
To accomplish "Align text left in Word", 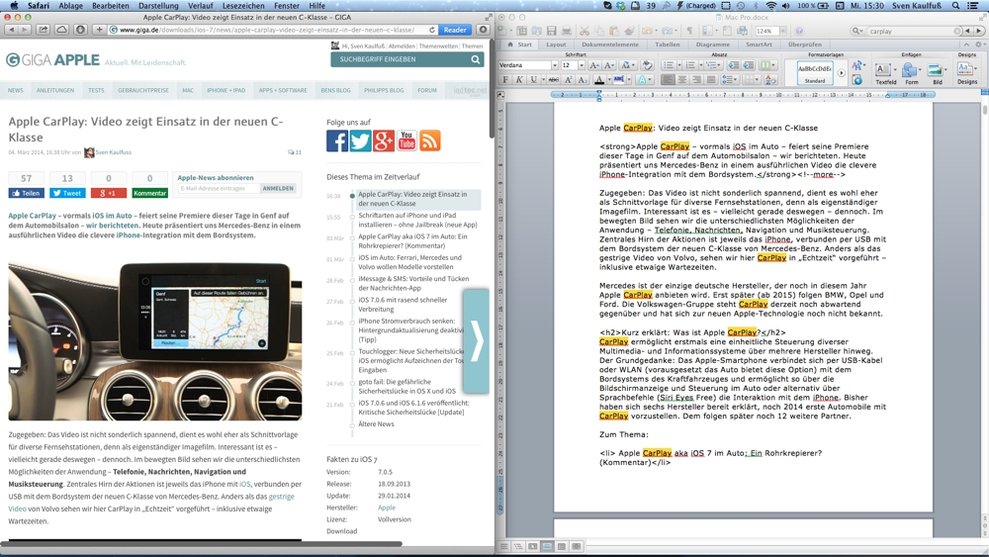I will click(x=668, y=79).
